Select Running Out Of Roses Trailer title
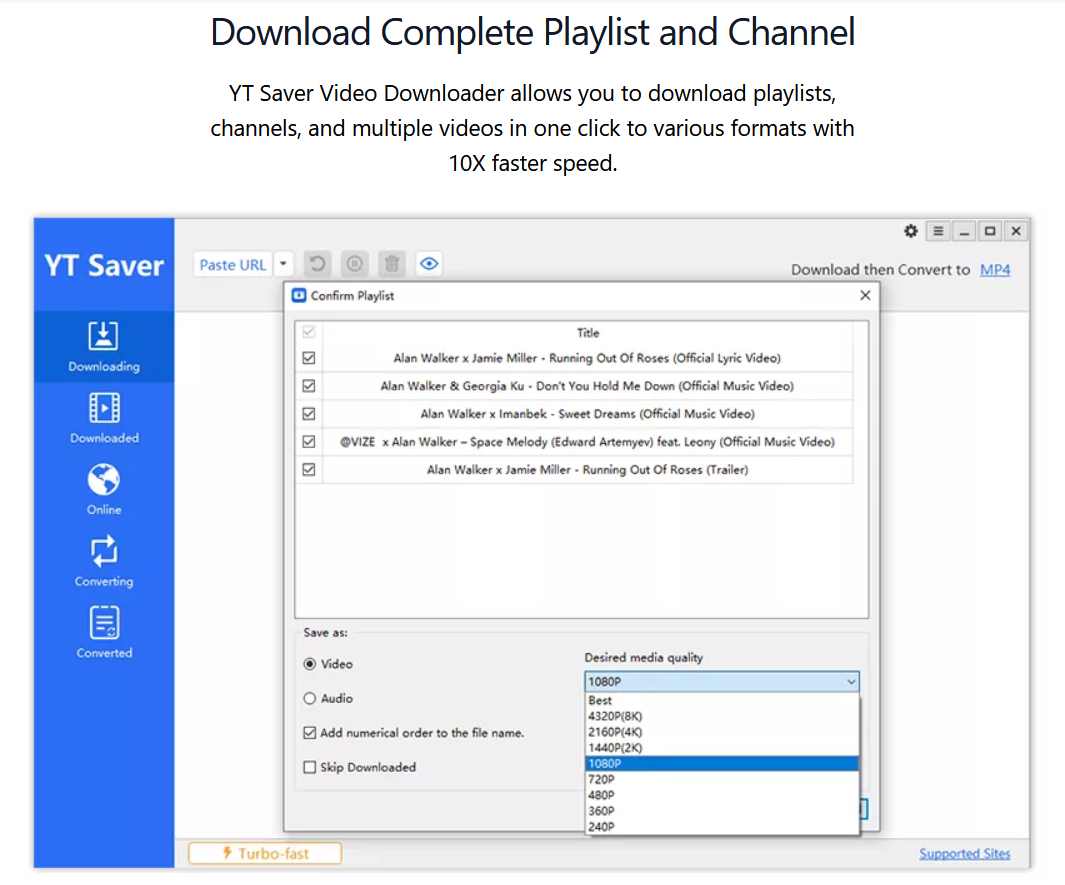 click(588, 469)
